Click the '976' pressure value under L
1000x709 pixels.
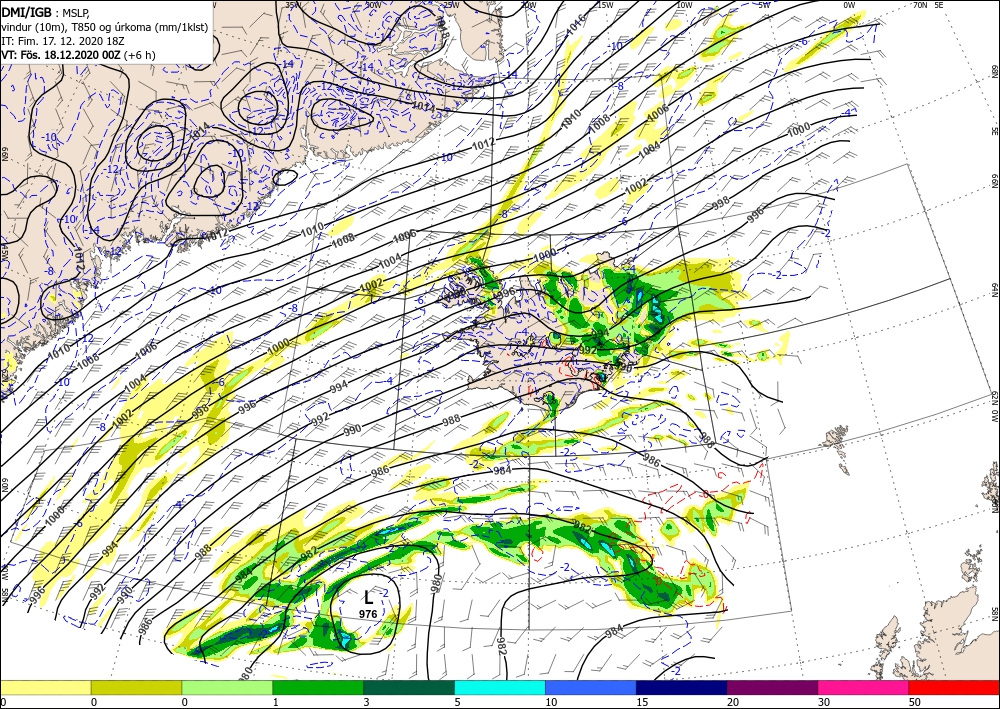coord(368,614)
